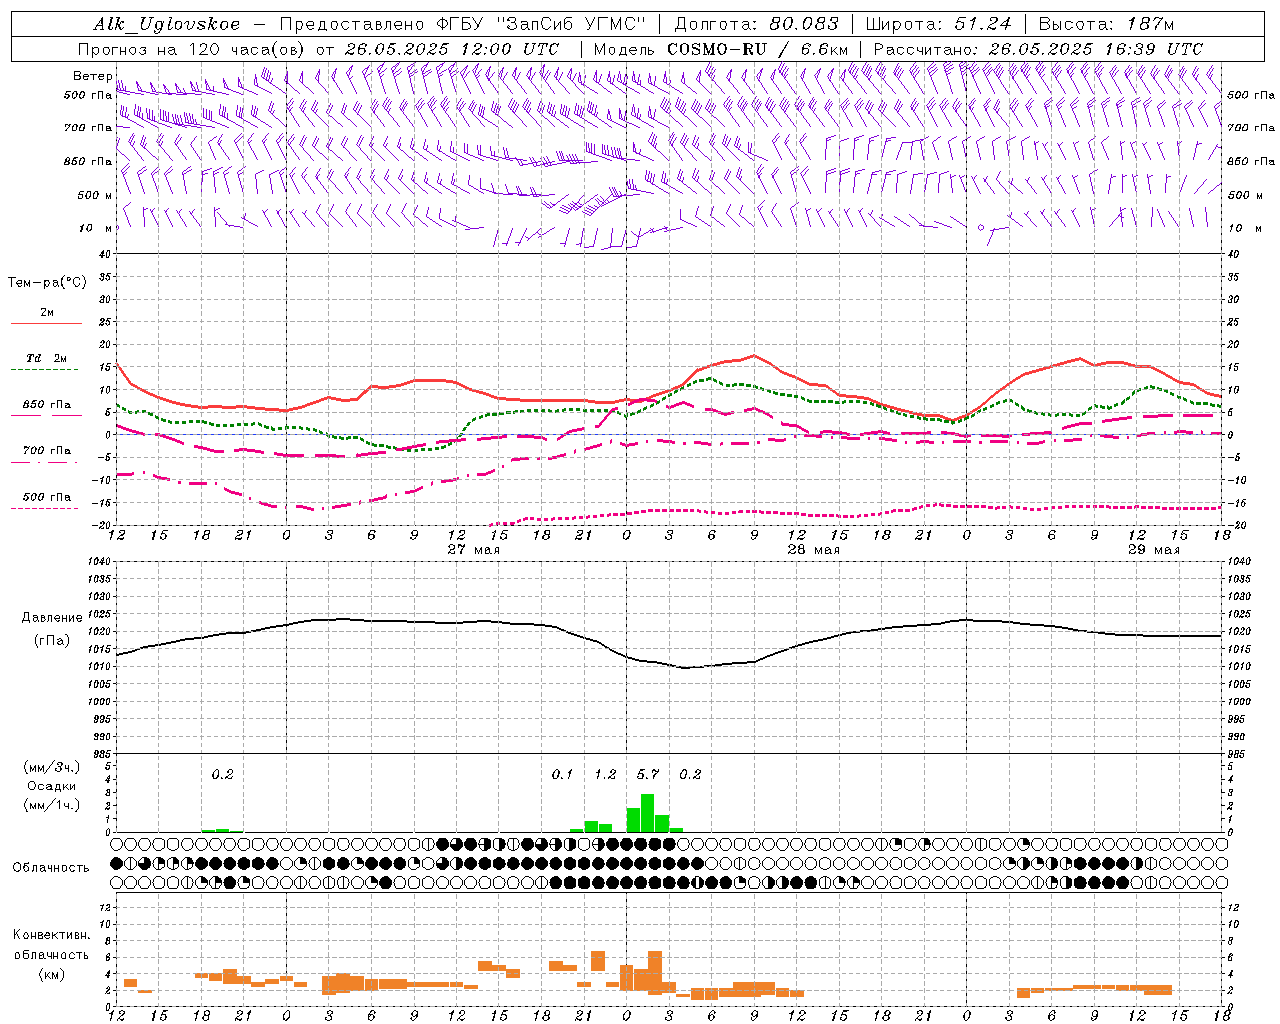Click the "850 гПа" temperature legend entry
Screen dimensions: 1280x1024
[x=47, y=405]
